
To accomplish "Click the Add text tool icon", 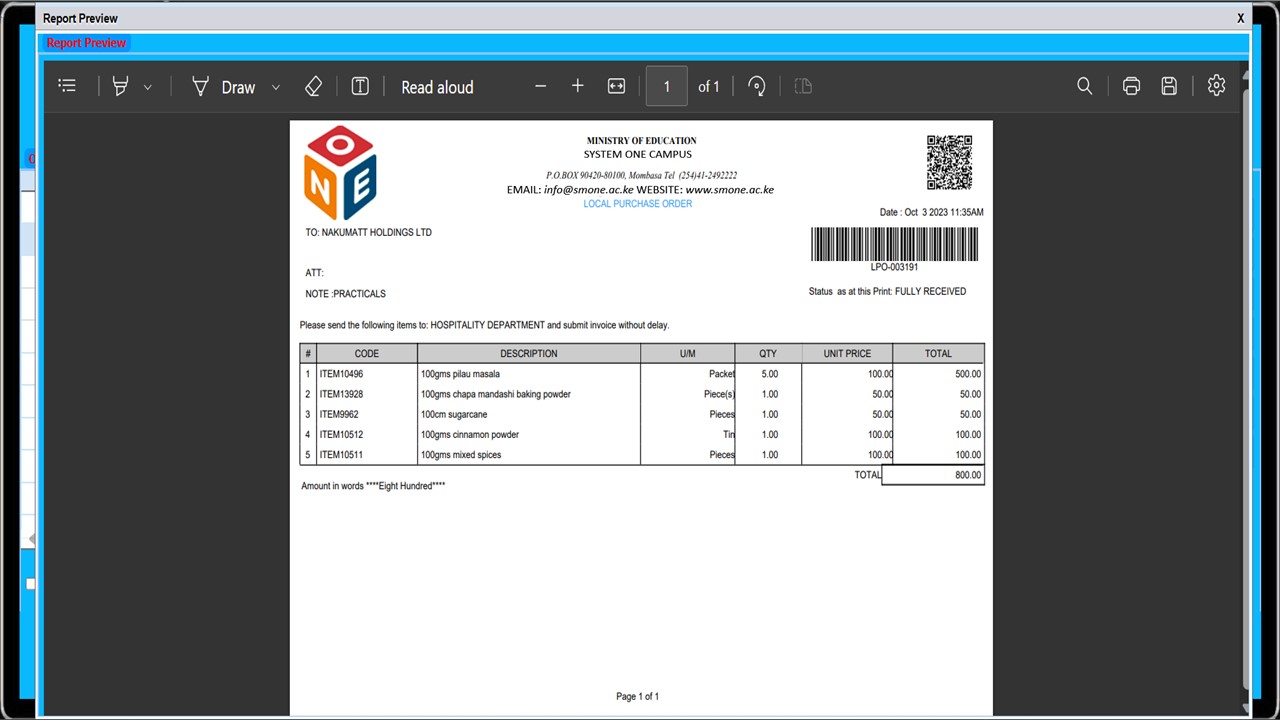I will tap(360, 87).
